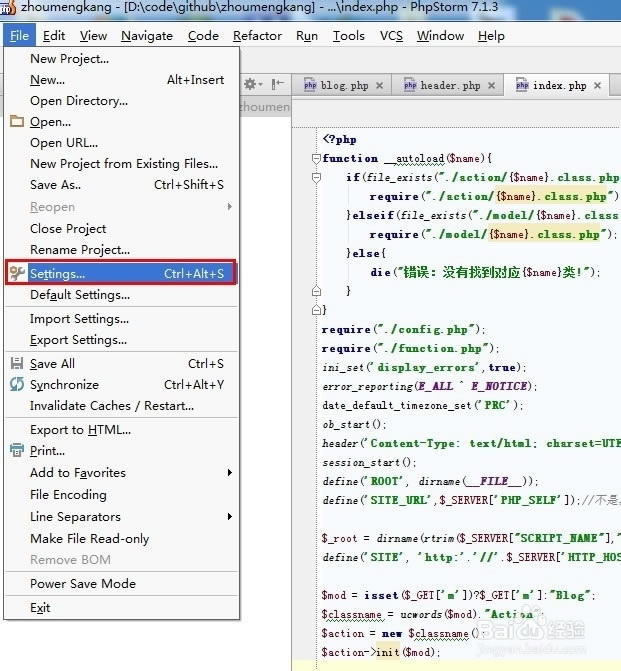Select the index.php tab

point(559,86)
